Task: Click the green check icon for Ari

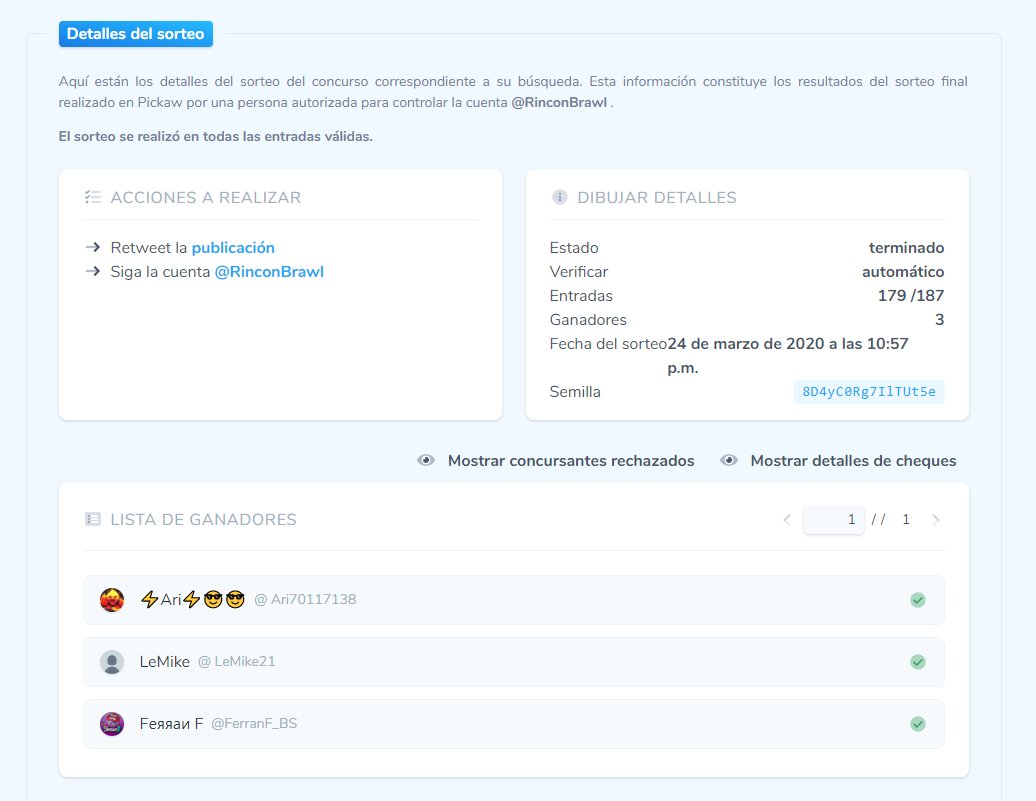Action: click(918, 600)
